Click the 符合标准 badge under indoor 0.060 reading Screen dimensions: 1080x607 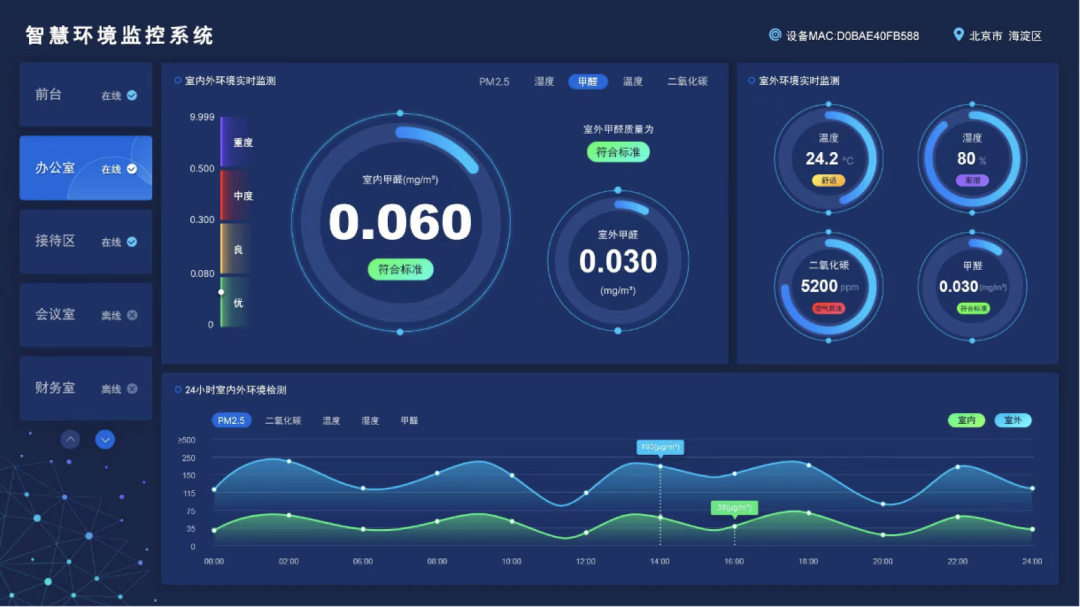tap(400, 269)
